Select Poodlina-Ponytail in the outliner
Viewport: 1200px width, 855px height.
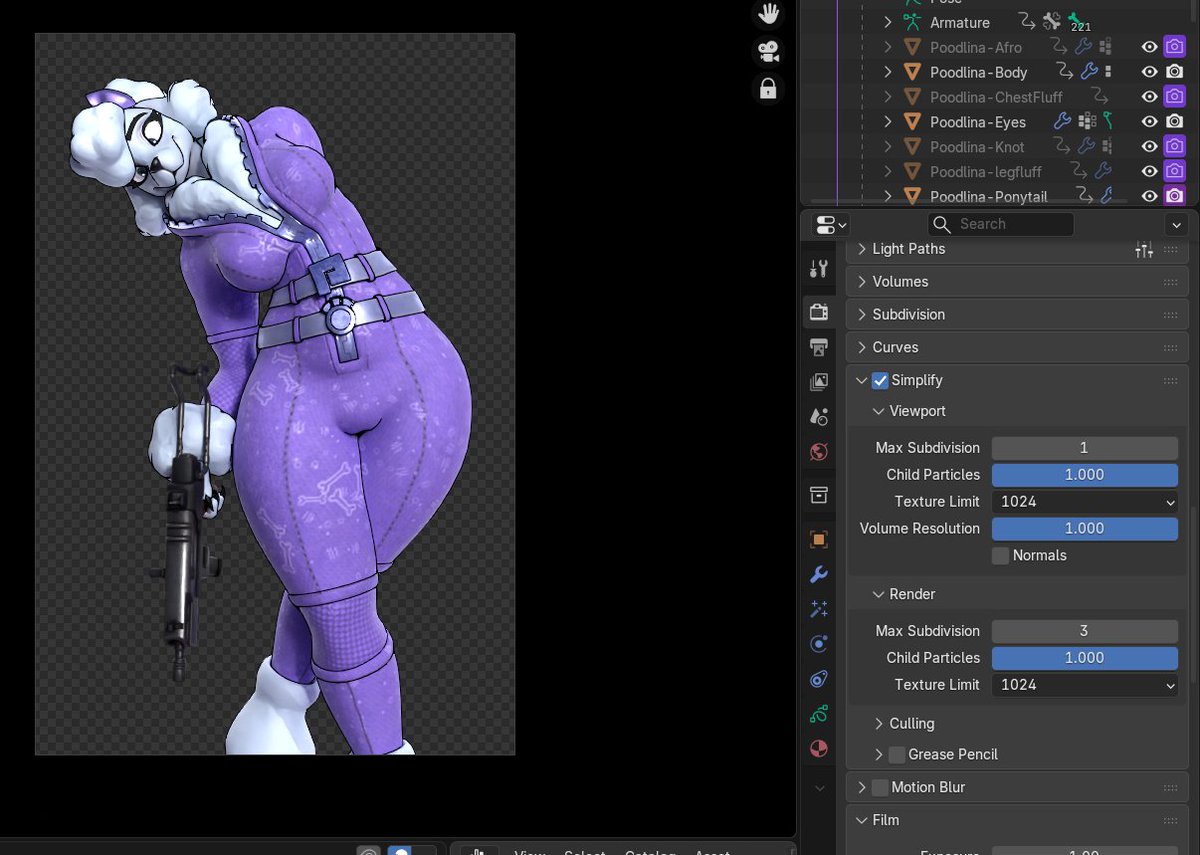pyautogui.click(x=988, y=196)
